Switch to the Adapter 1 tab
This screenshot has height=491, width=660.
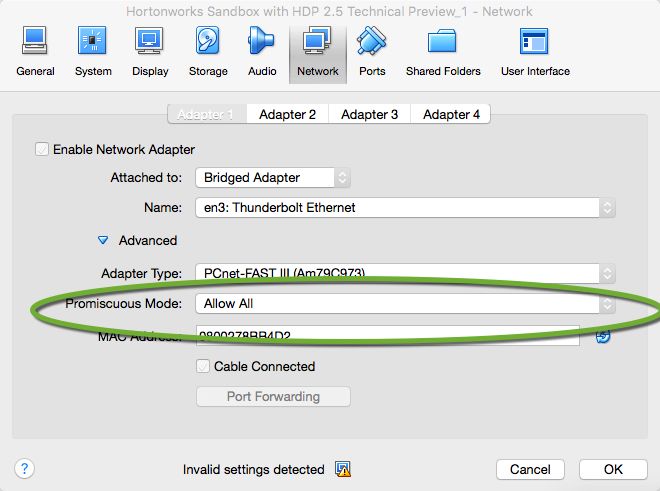207,114
